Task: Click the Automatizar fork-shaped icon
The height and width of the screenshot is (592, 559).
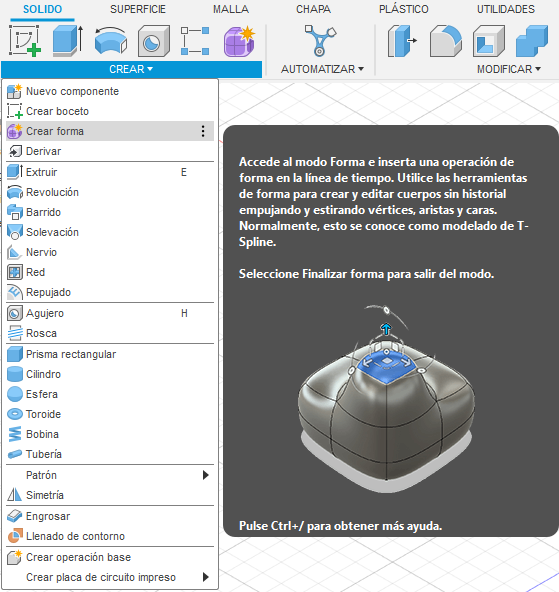Action: pyautogui.click(x=320, y=40)
